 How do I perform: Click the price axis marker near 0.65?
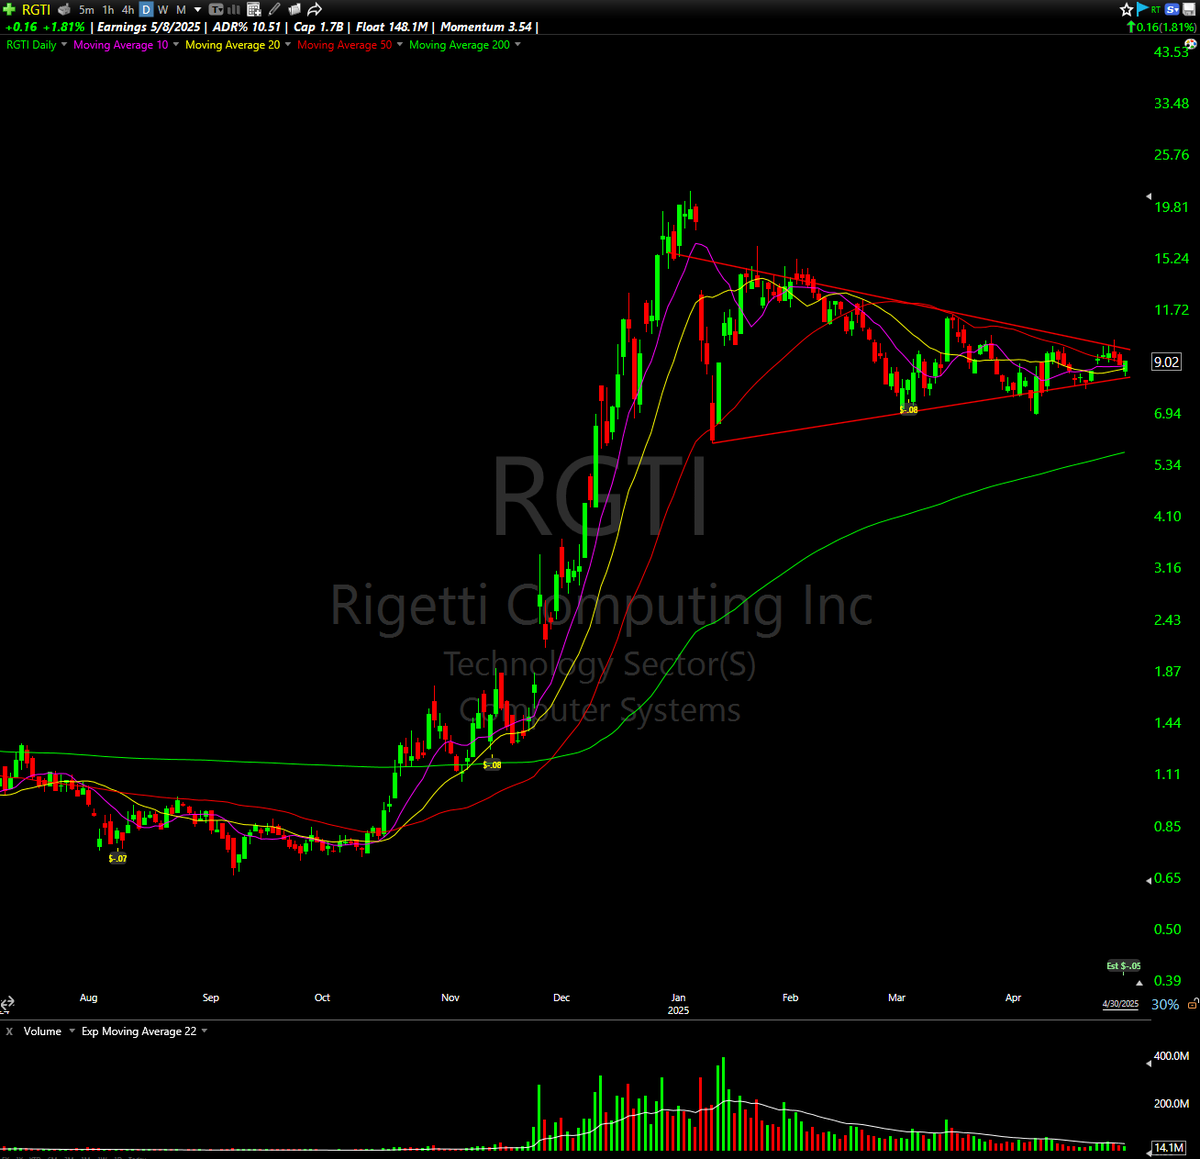pos(1148,880)
